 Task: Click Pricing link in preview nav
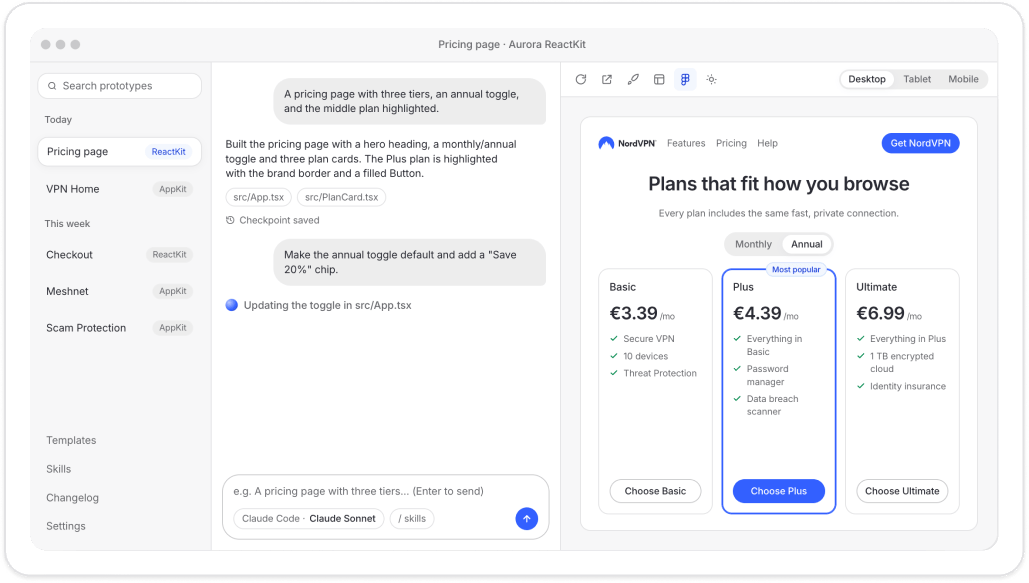pos(731,143)
